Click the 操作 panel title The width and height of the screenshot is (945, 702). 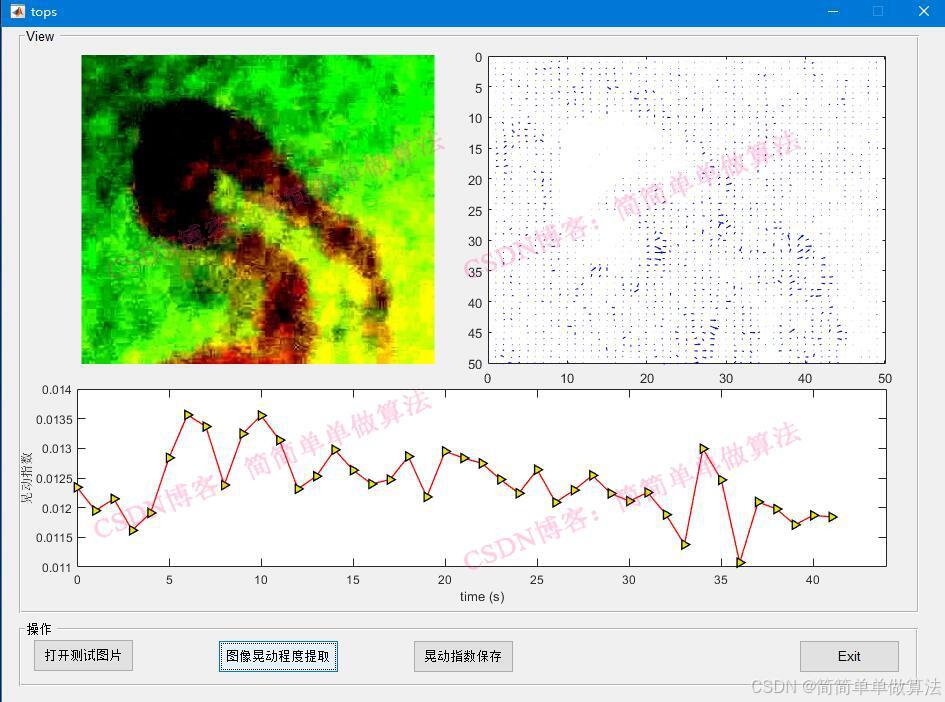[39, 629]
